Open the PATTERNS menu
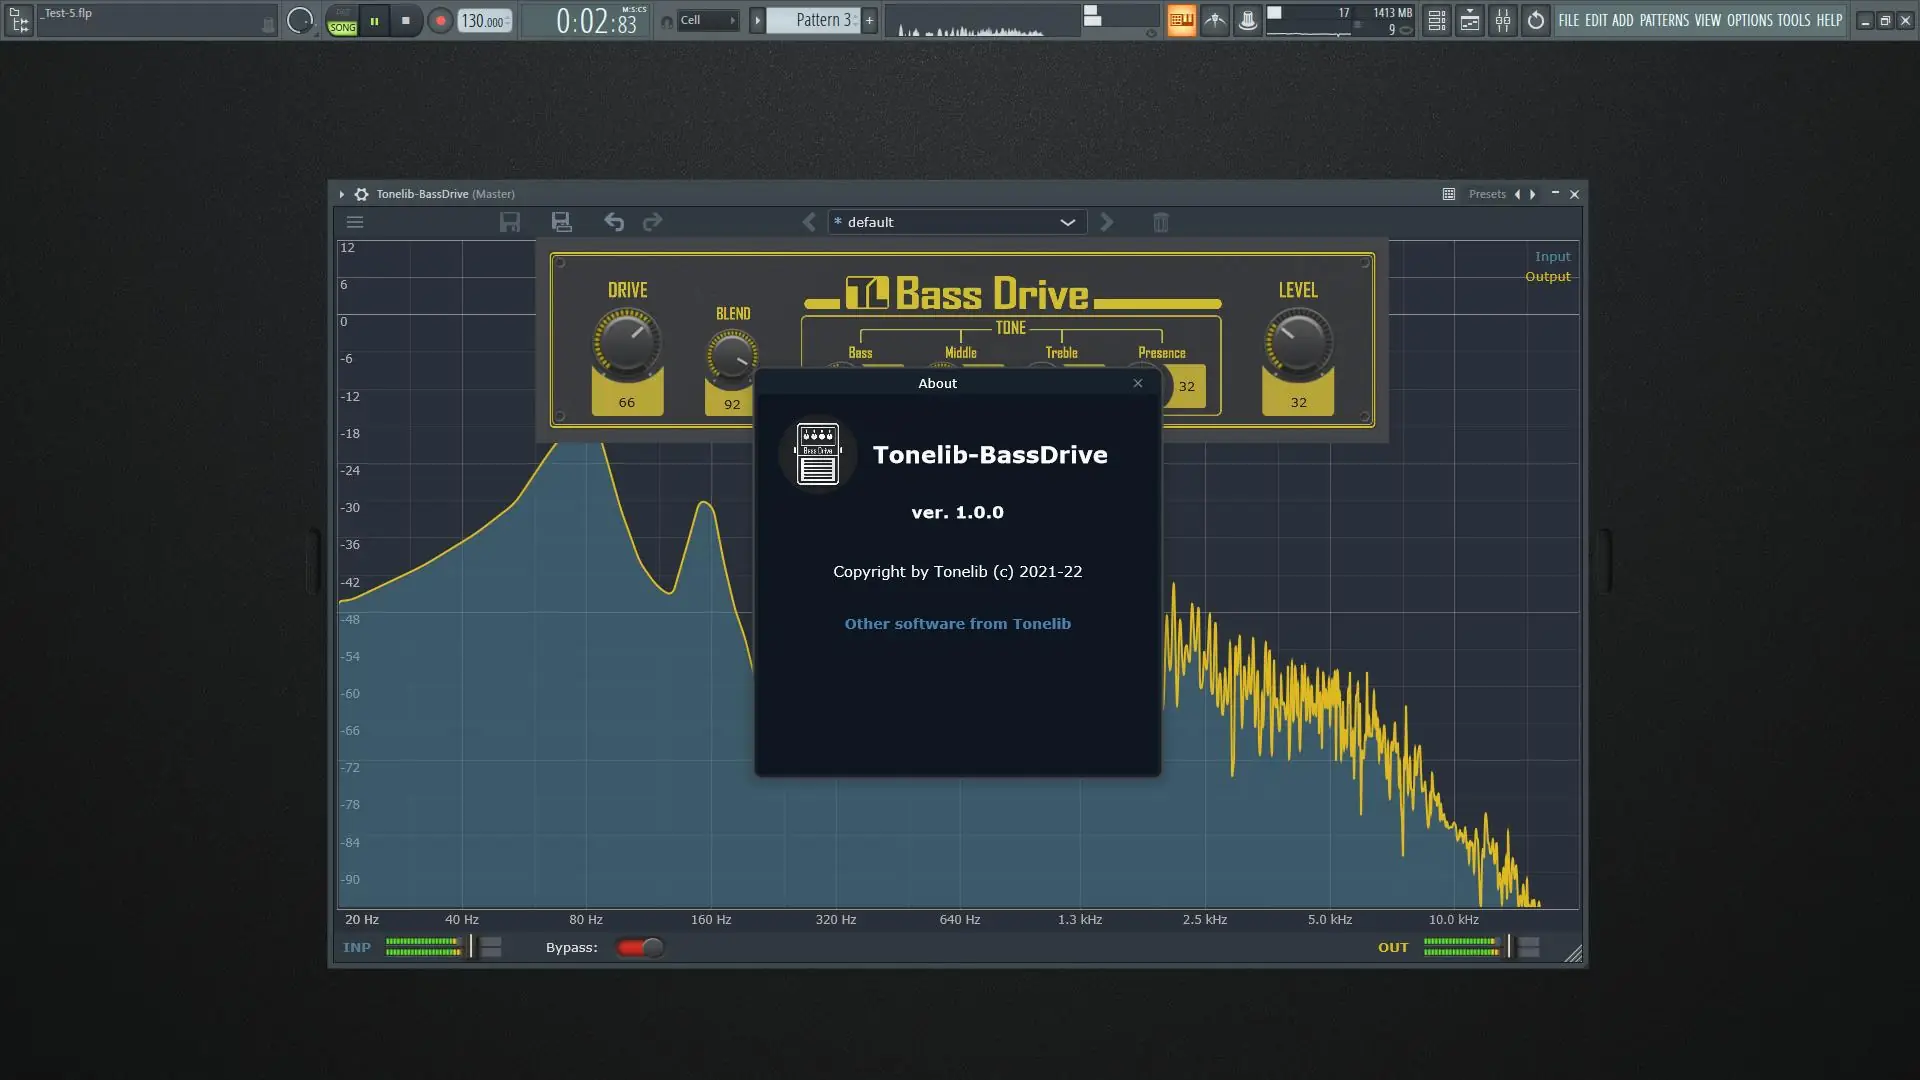The width and height of the screenshot is (1920, 1080). tap(1663, 20)
